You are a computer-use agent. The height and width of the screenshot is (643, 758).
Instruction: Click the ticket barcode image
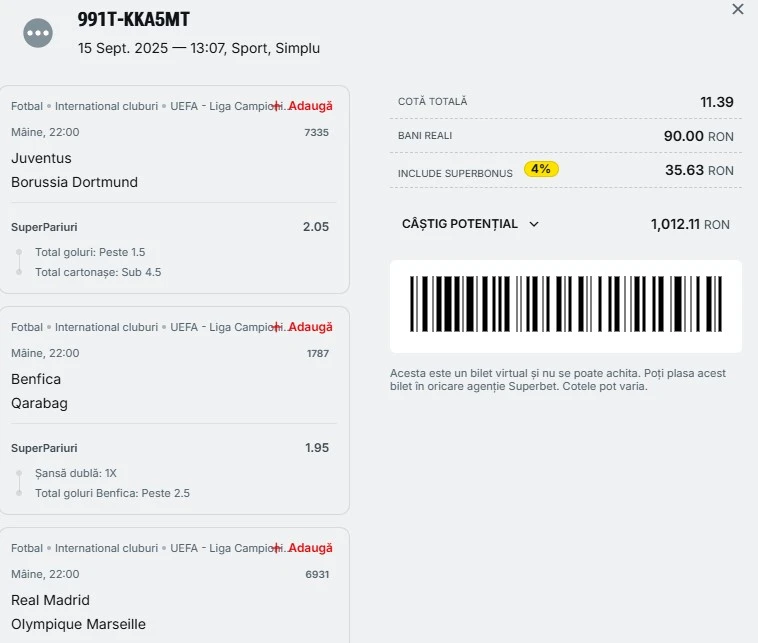point(566,305)
